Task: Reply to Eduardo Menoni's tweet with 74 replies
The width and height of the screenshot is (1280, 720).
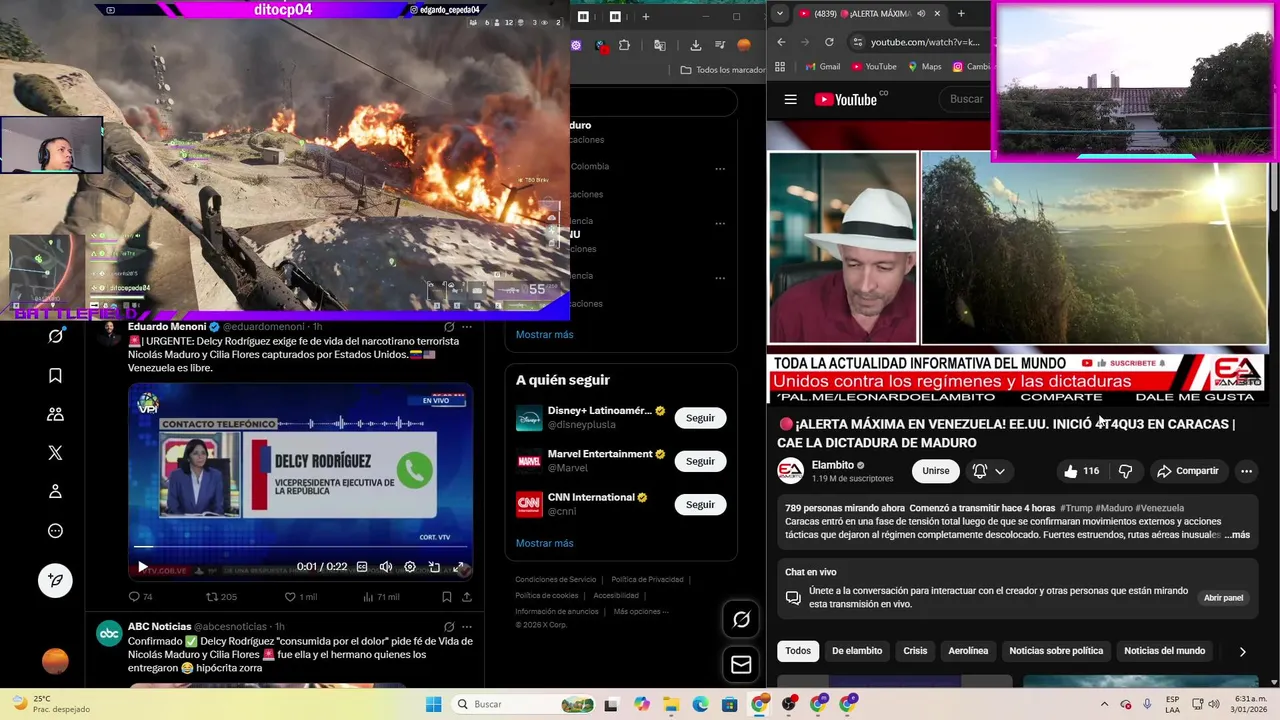Action: (140, 597)
